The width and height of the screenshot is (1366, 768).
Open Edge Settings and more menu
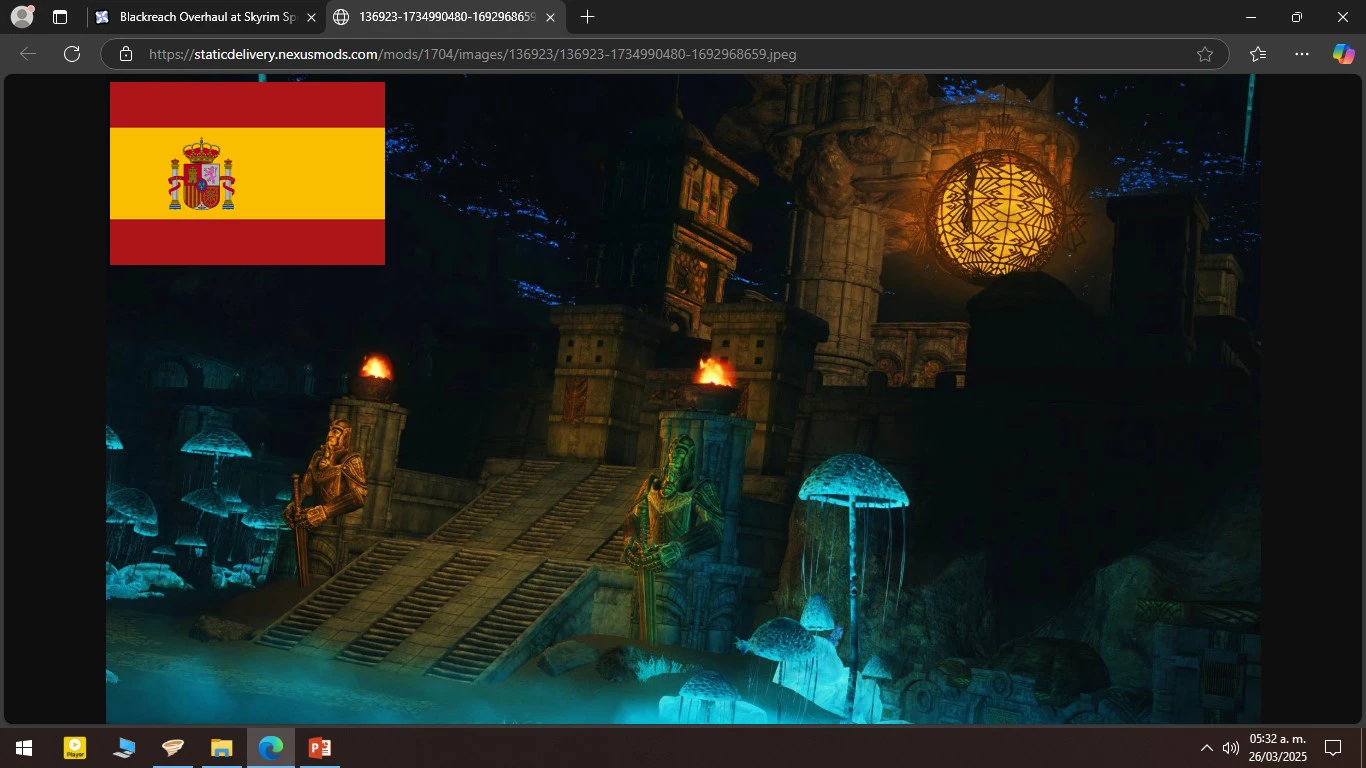(x=1301, y=54)
